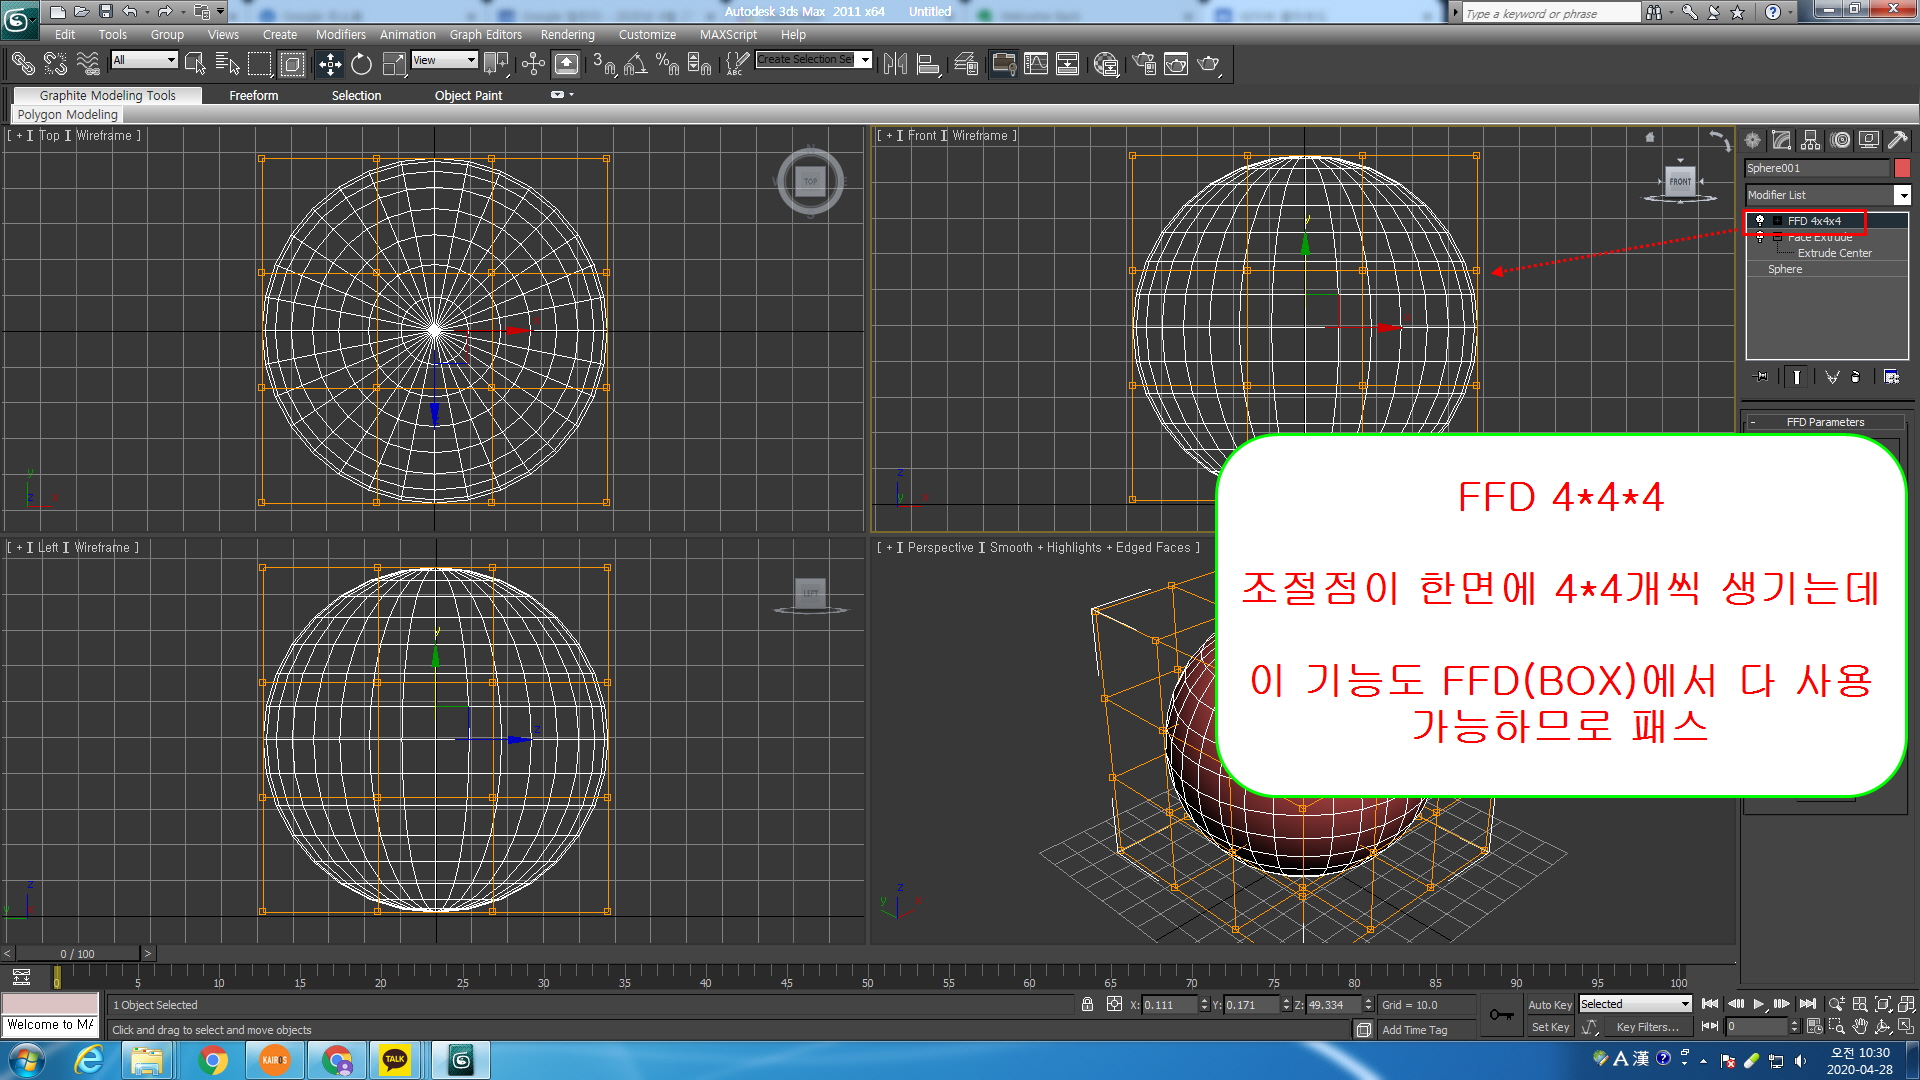The height and width of the screenshot is (1080, 1920).
Task: Activate the Select Object tool
Action: click(195, 64)
